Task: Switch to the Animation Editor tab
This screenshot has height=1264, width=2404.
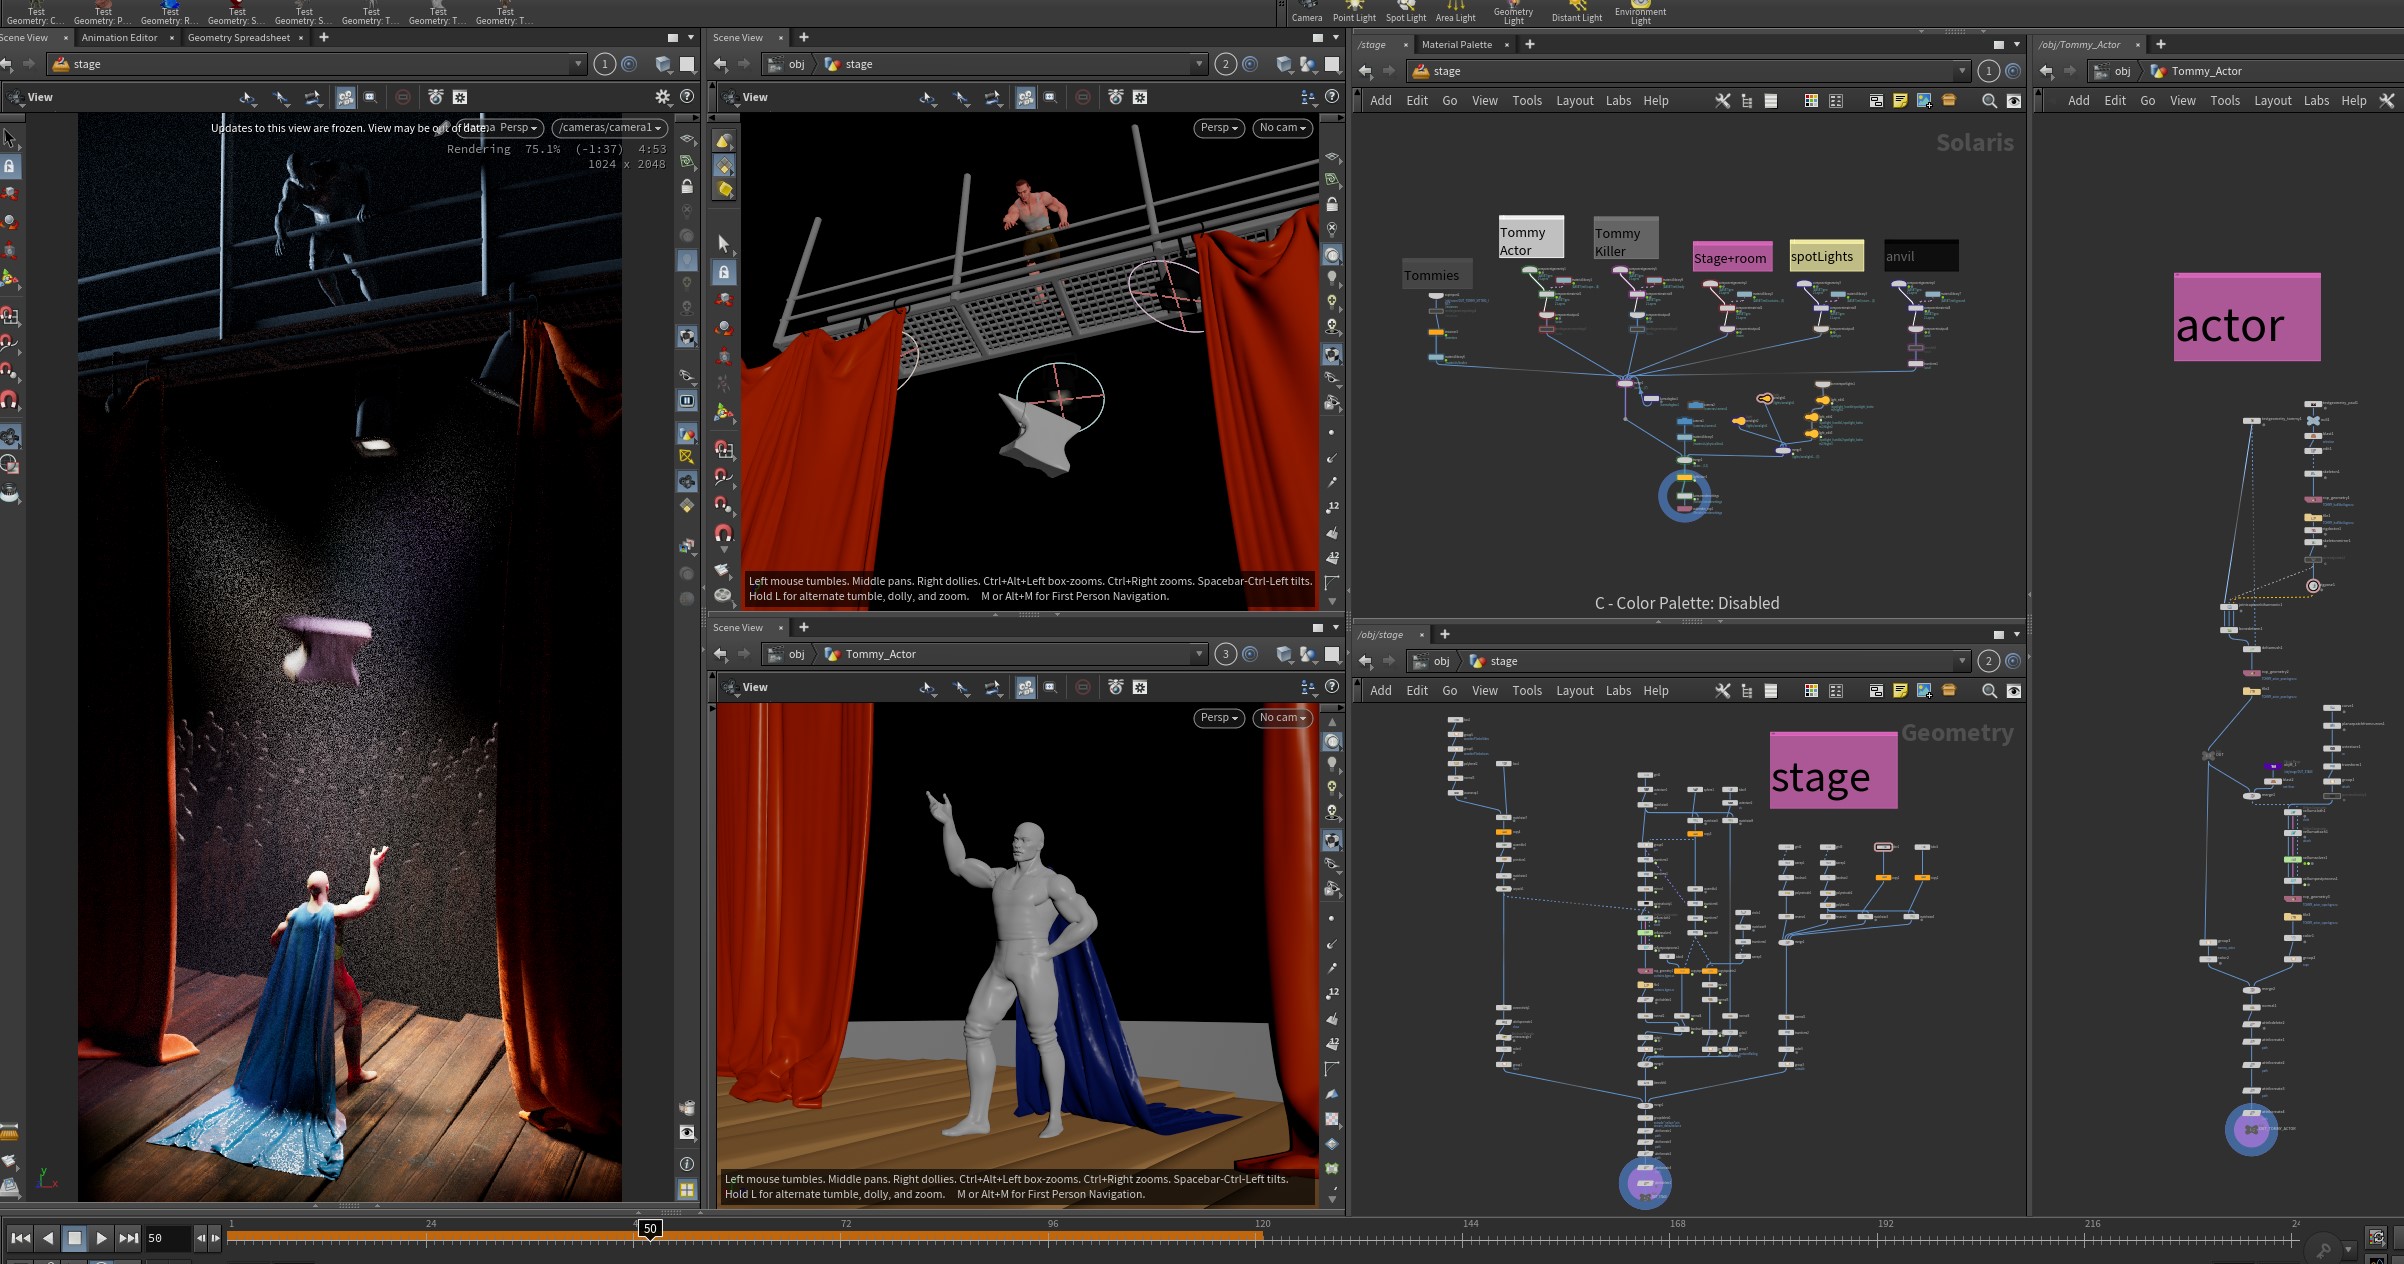Action: point(119,38)
